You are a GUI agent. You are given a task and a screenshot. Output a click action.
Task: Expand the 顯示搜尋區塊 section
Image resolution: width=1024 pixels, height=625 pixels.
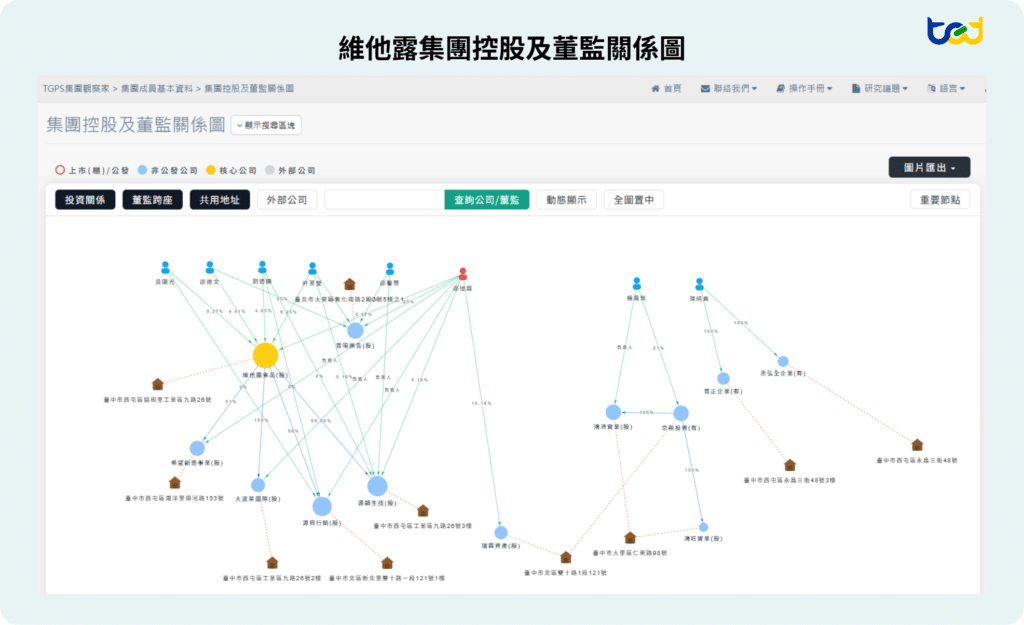266,125
